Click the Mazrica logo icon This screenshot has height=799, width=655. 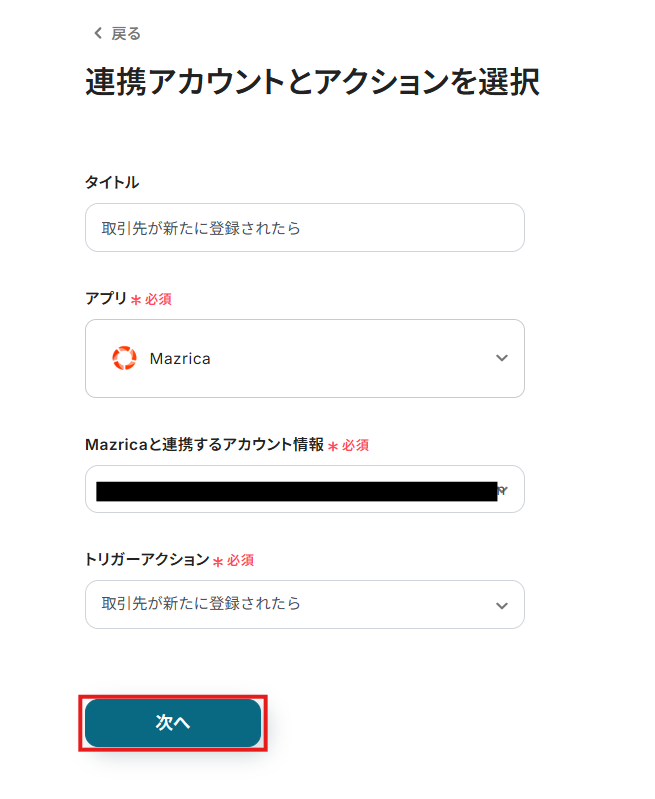[124, 358]
